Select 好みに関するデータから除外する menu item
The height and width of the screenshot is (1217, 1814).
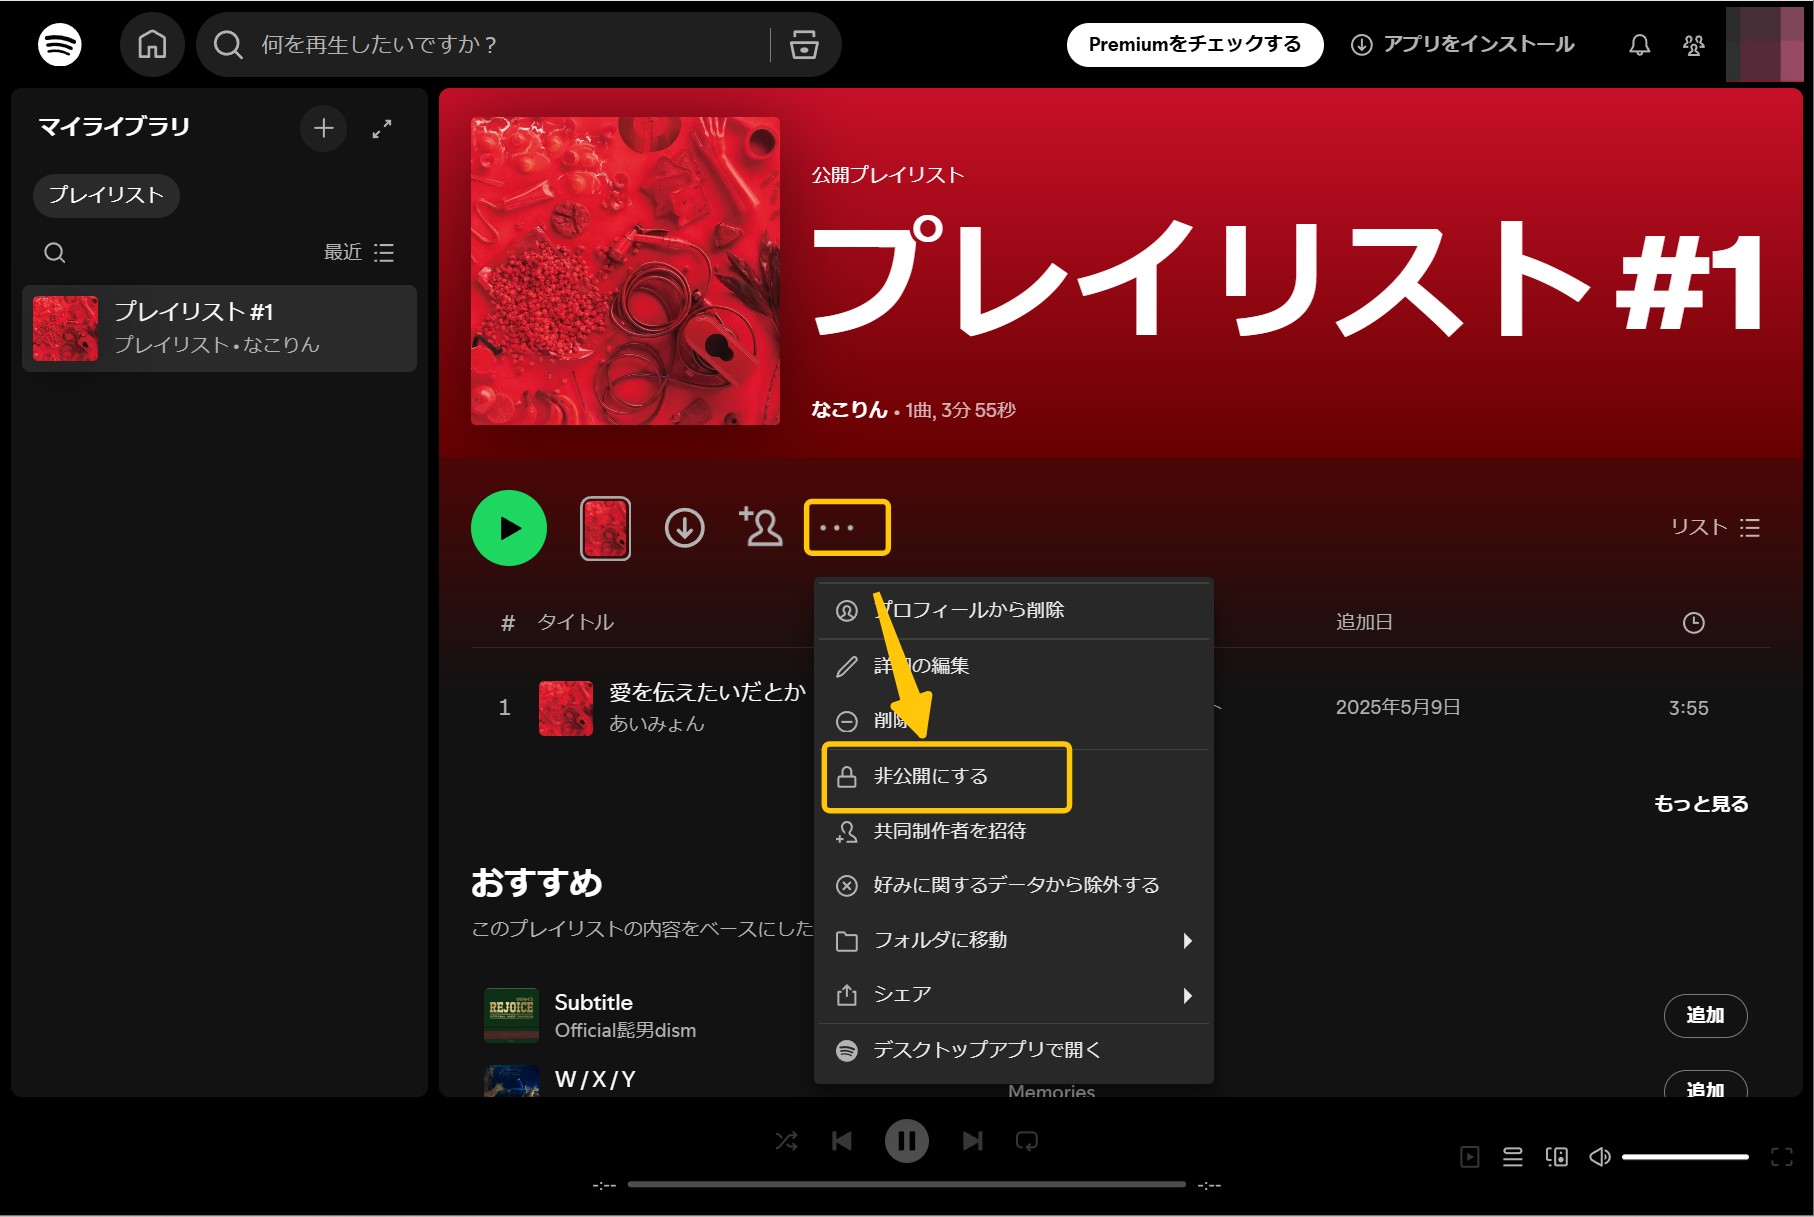(x=1014, y=885)
